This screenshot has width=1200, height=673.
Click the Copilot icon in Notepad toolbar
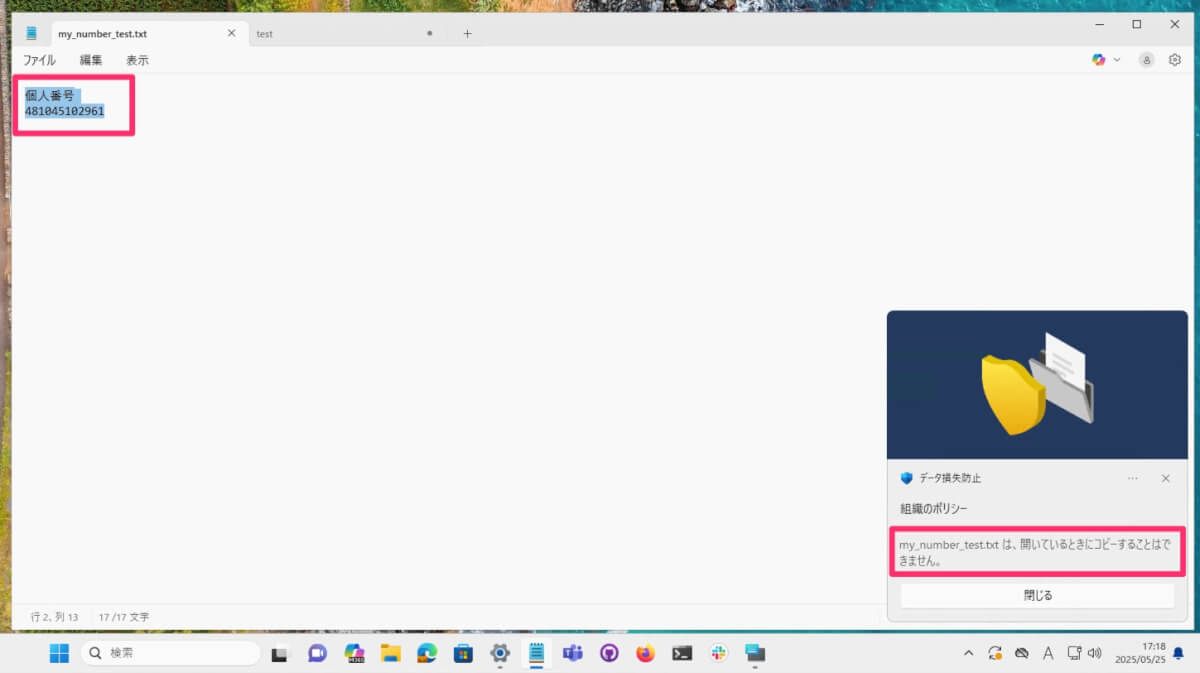(x=1099, y=60)
